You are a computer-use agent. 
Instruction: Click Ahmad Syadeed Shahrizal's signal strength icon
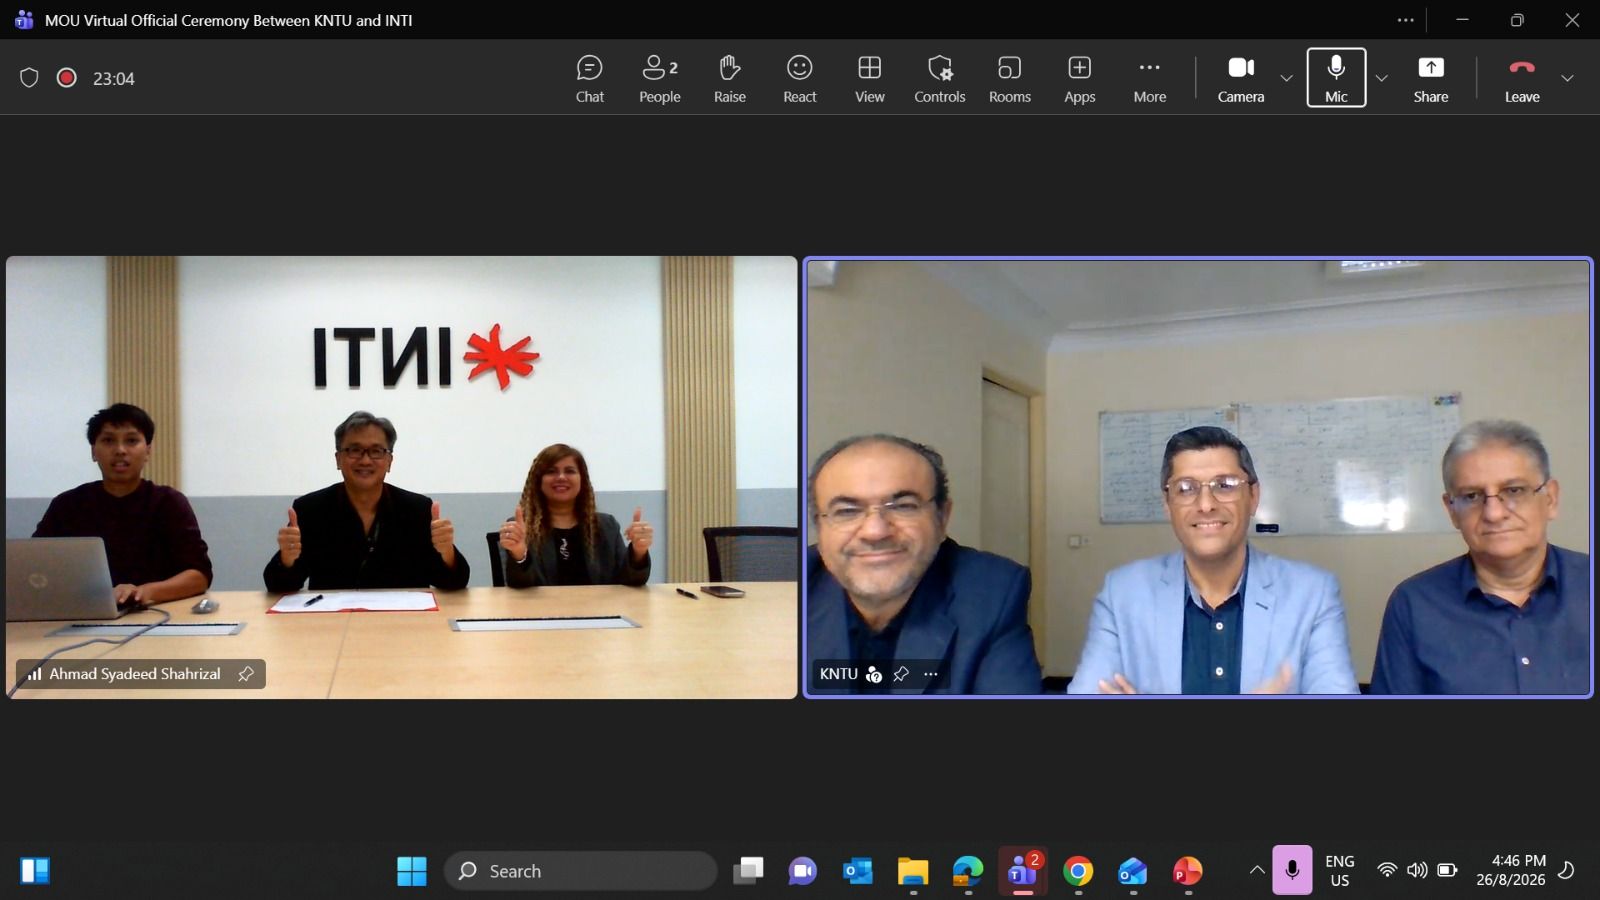34,674
